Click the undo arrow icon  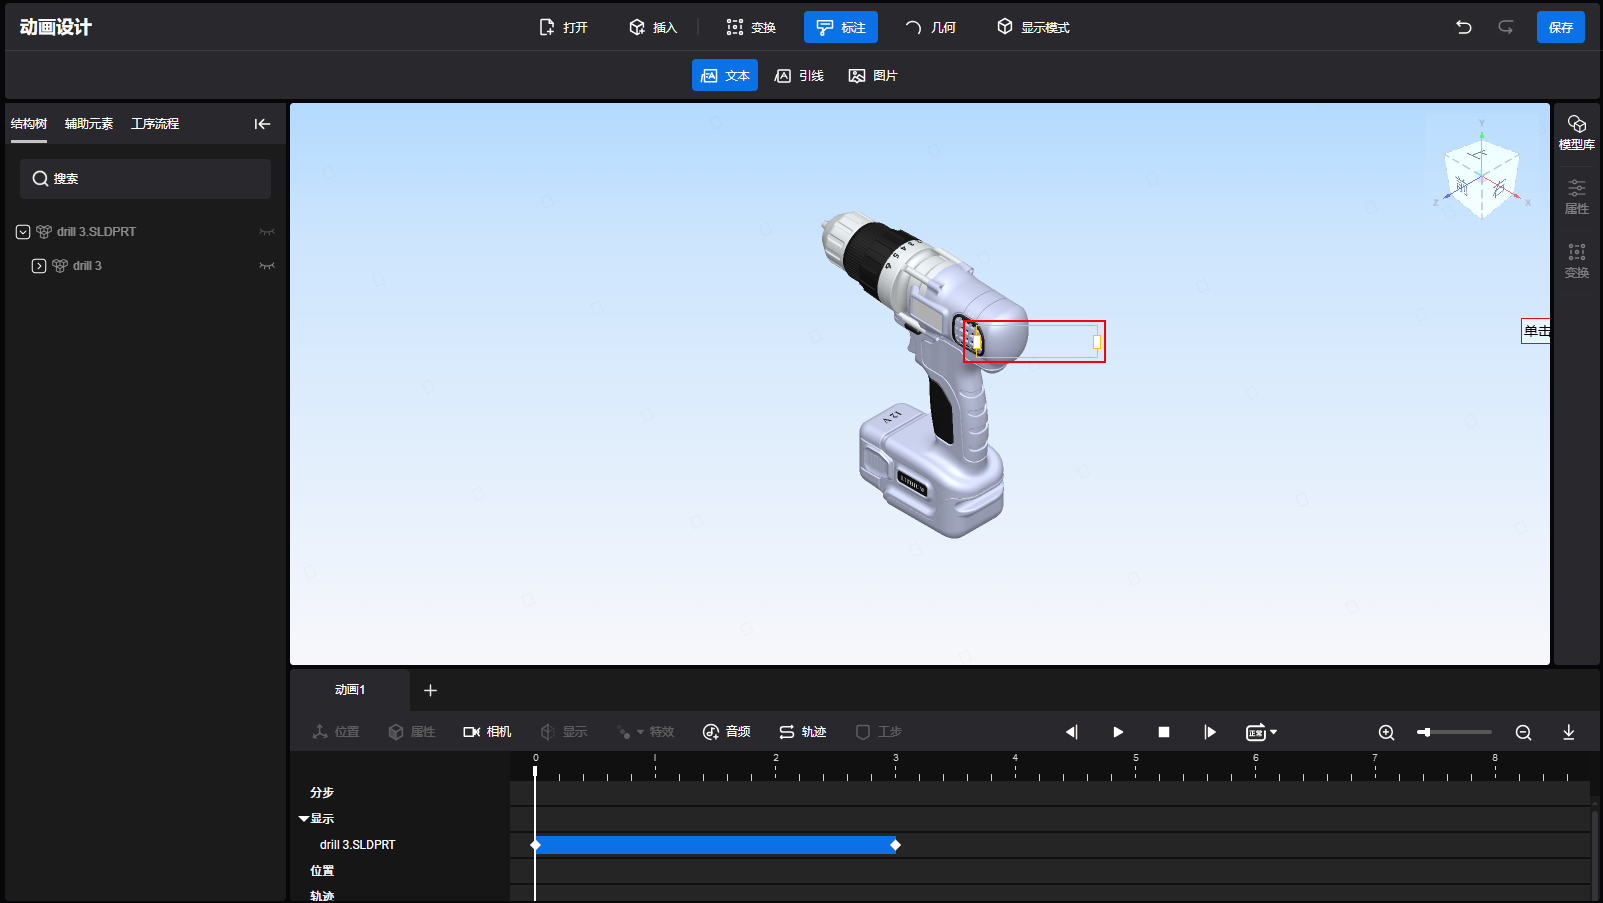[1463, 27]
